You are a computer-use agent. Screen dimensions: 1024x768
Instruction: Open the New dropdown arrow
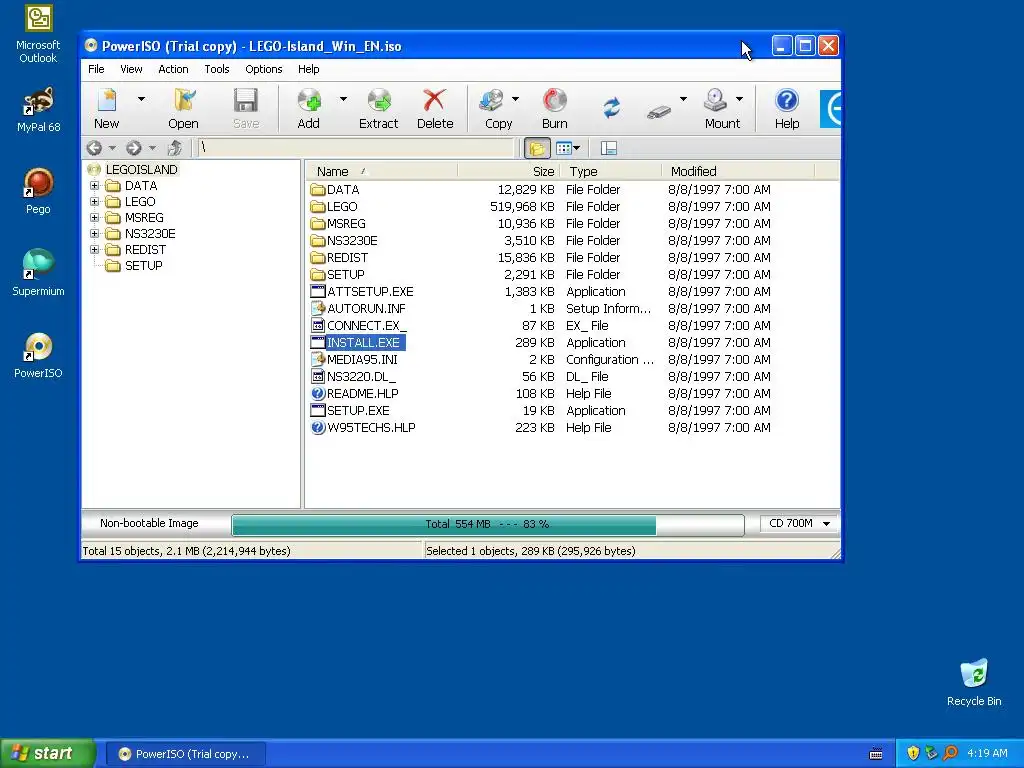pyautogui.click(x=141, y=99)
